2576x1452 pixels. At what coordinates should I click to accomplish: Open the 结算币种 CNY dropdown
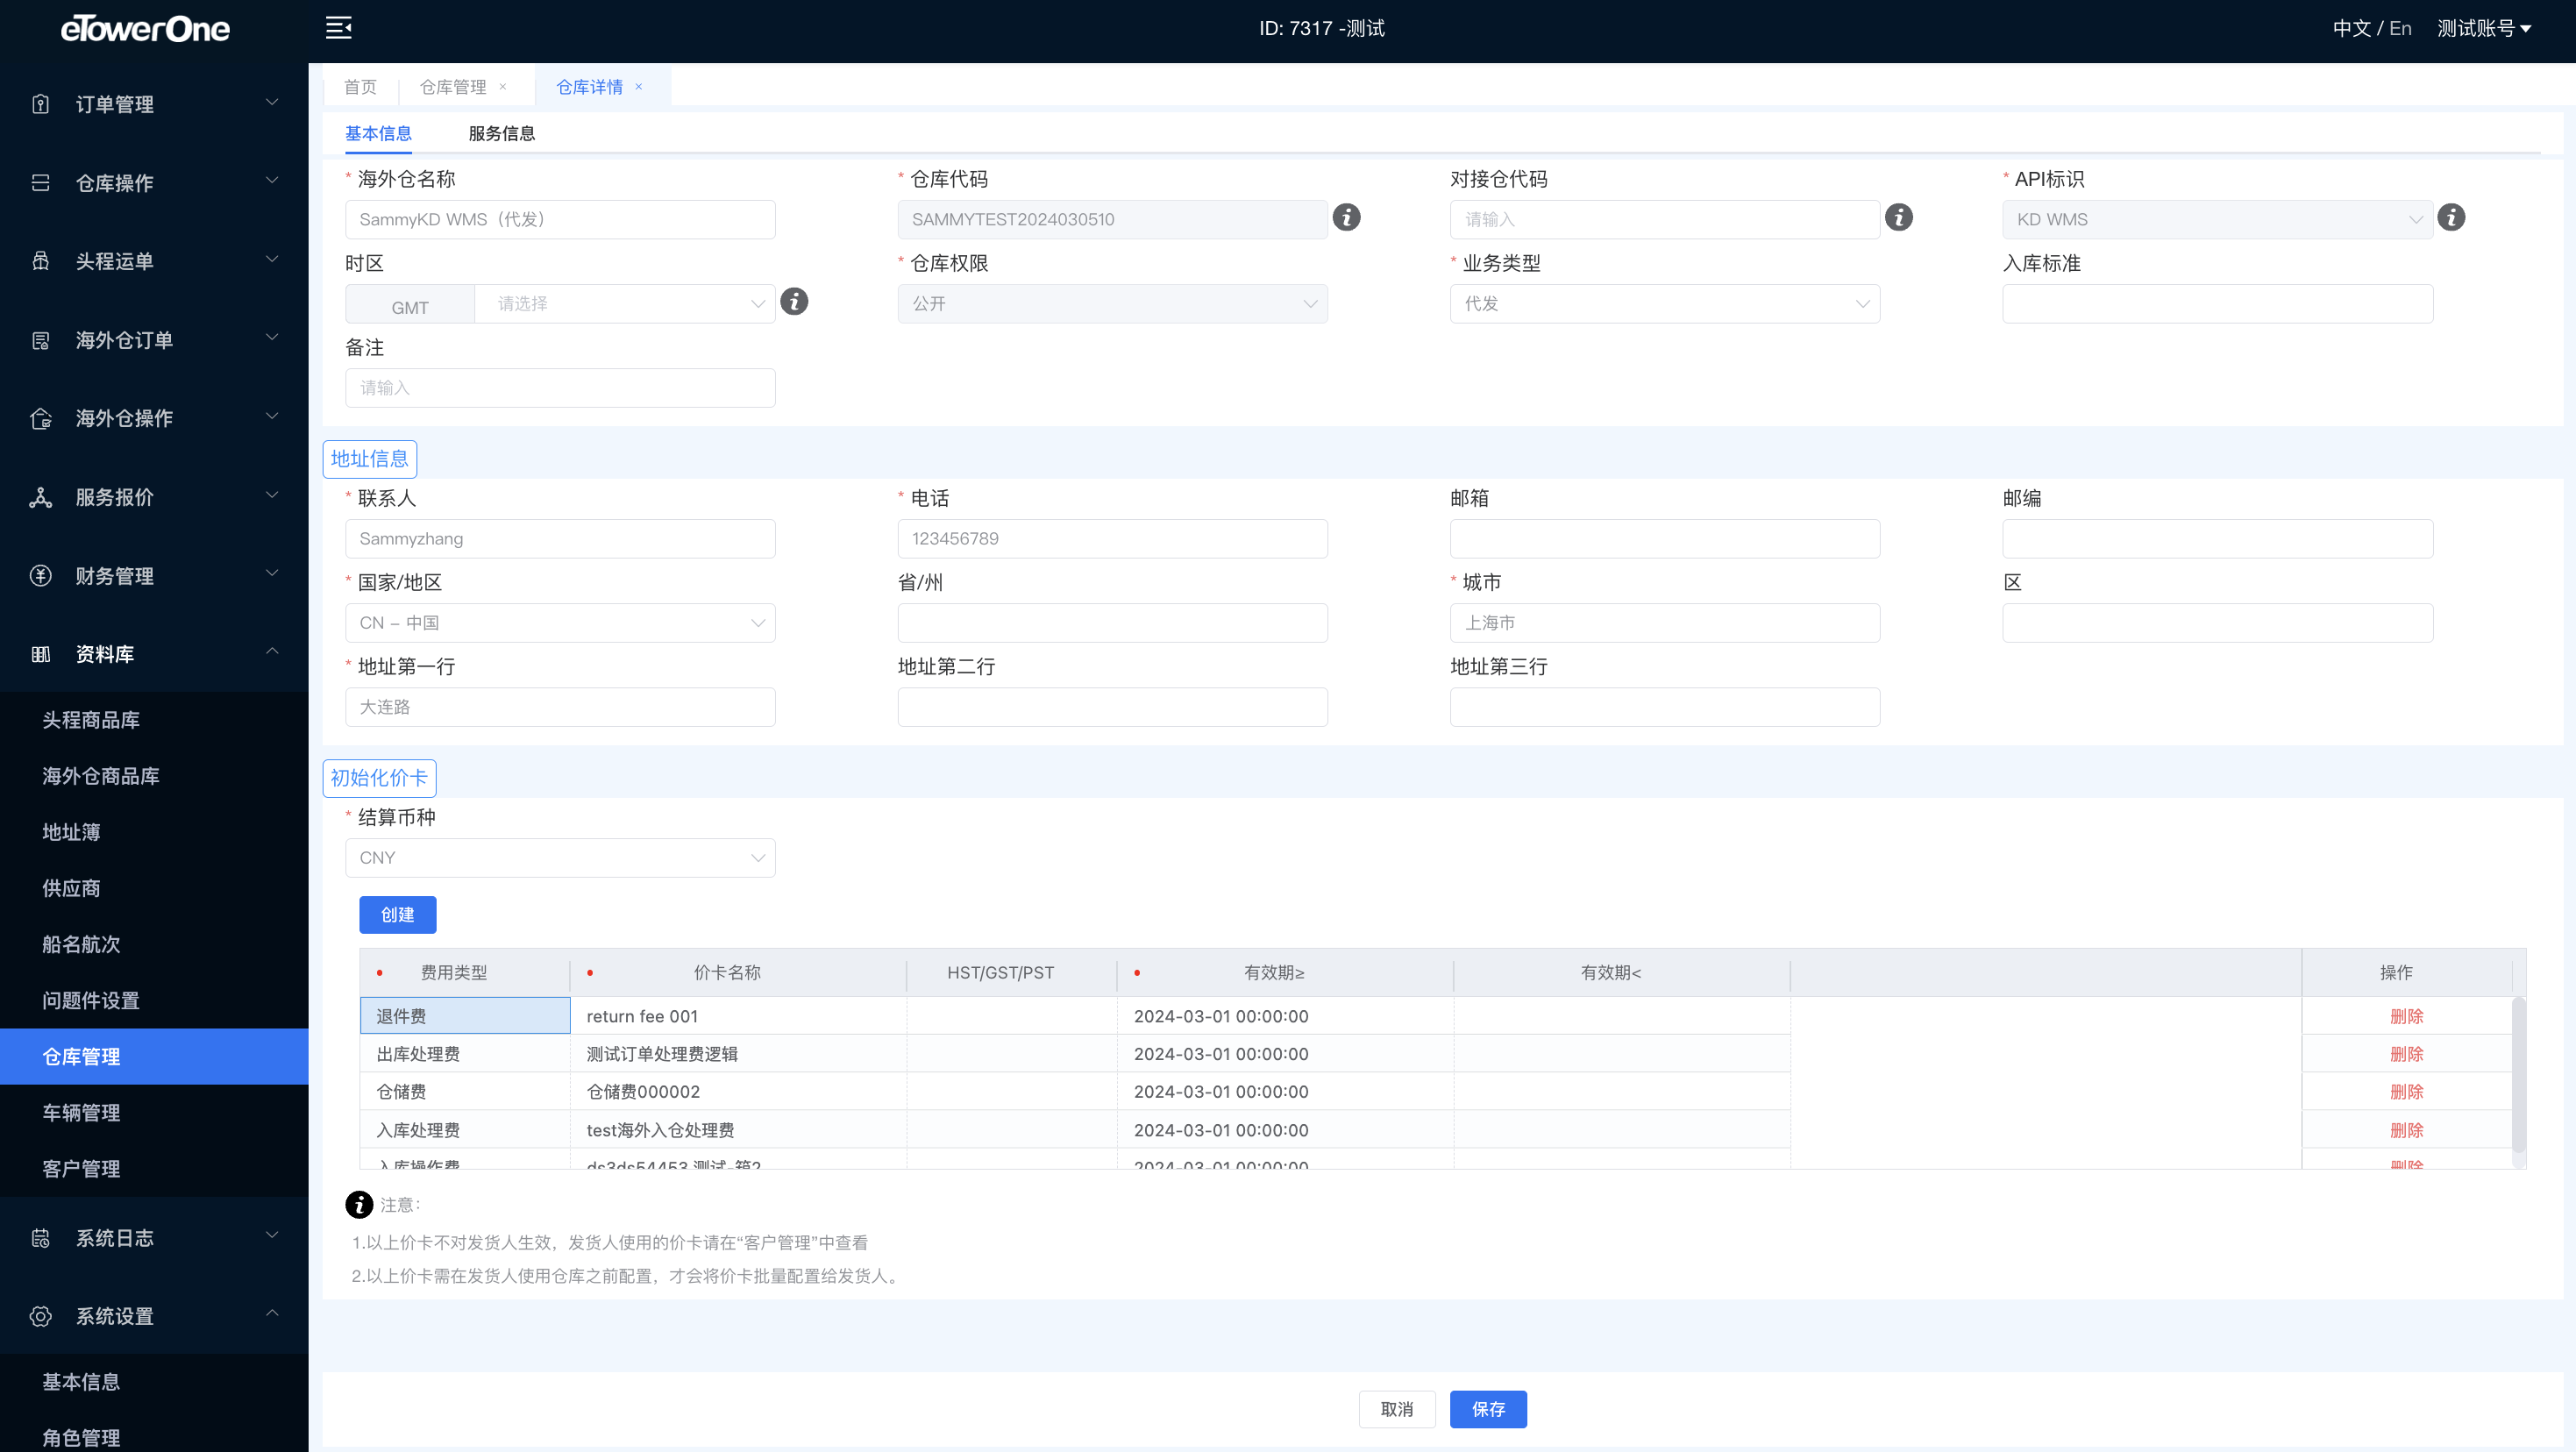click(560, 858)
